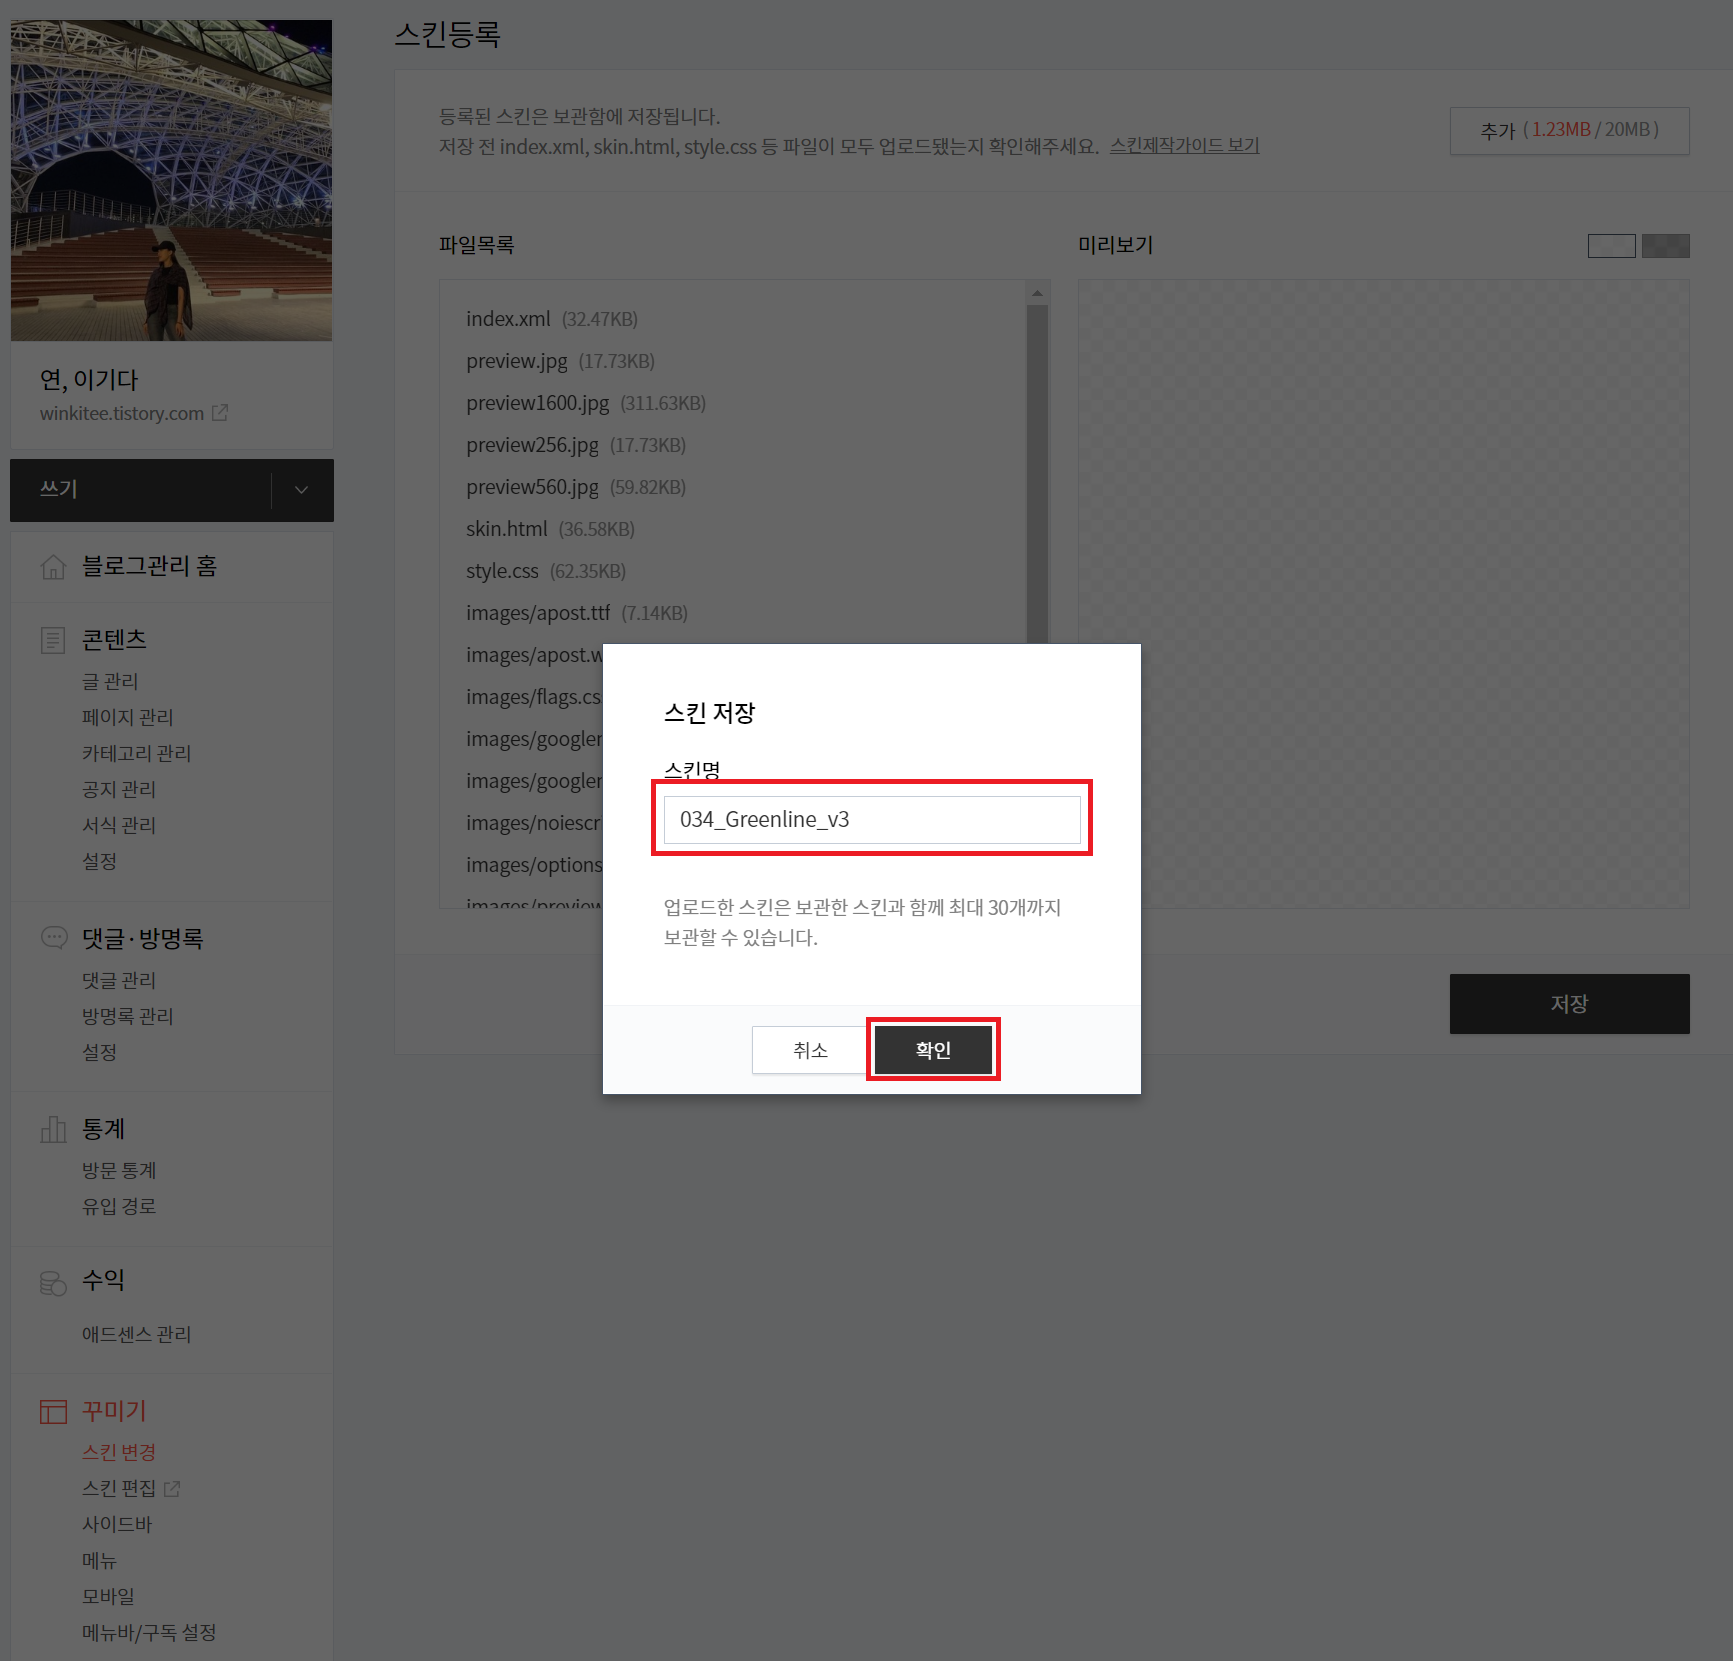This screenshot has width=1733, height=1661.
Task: Click the 쓰기 write button
Action: coord(140,490)
